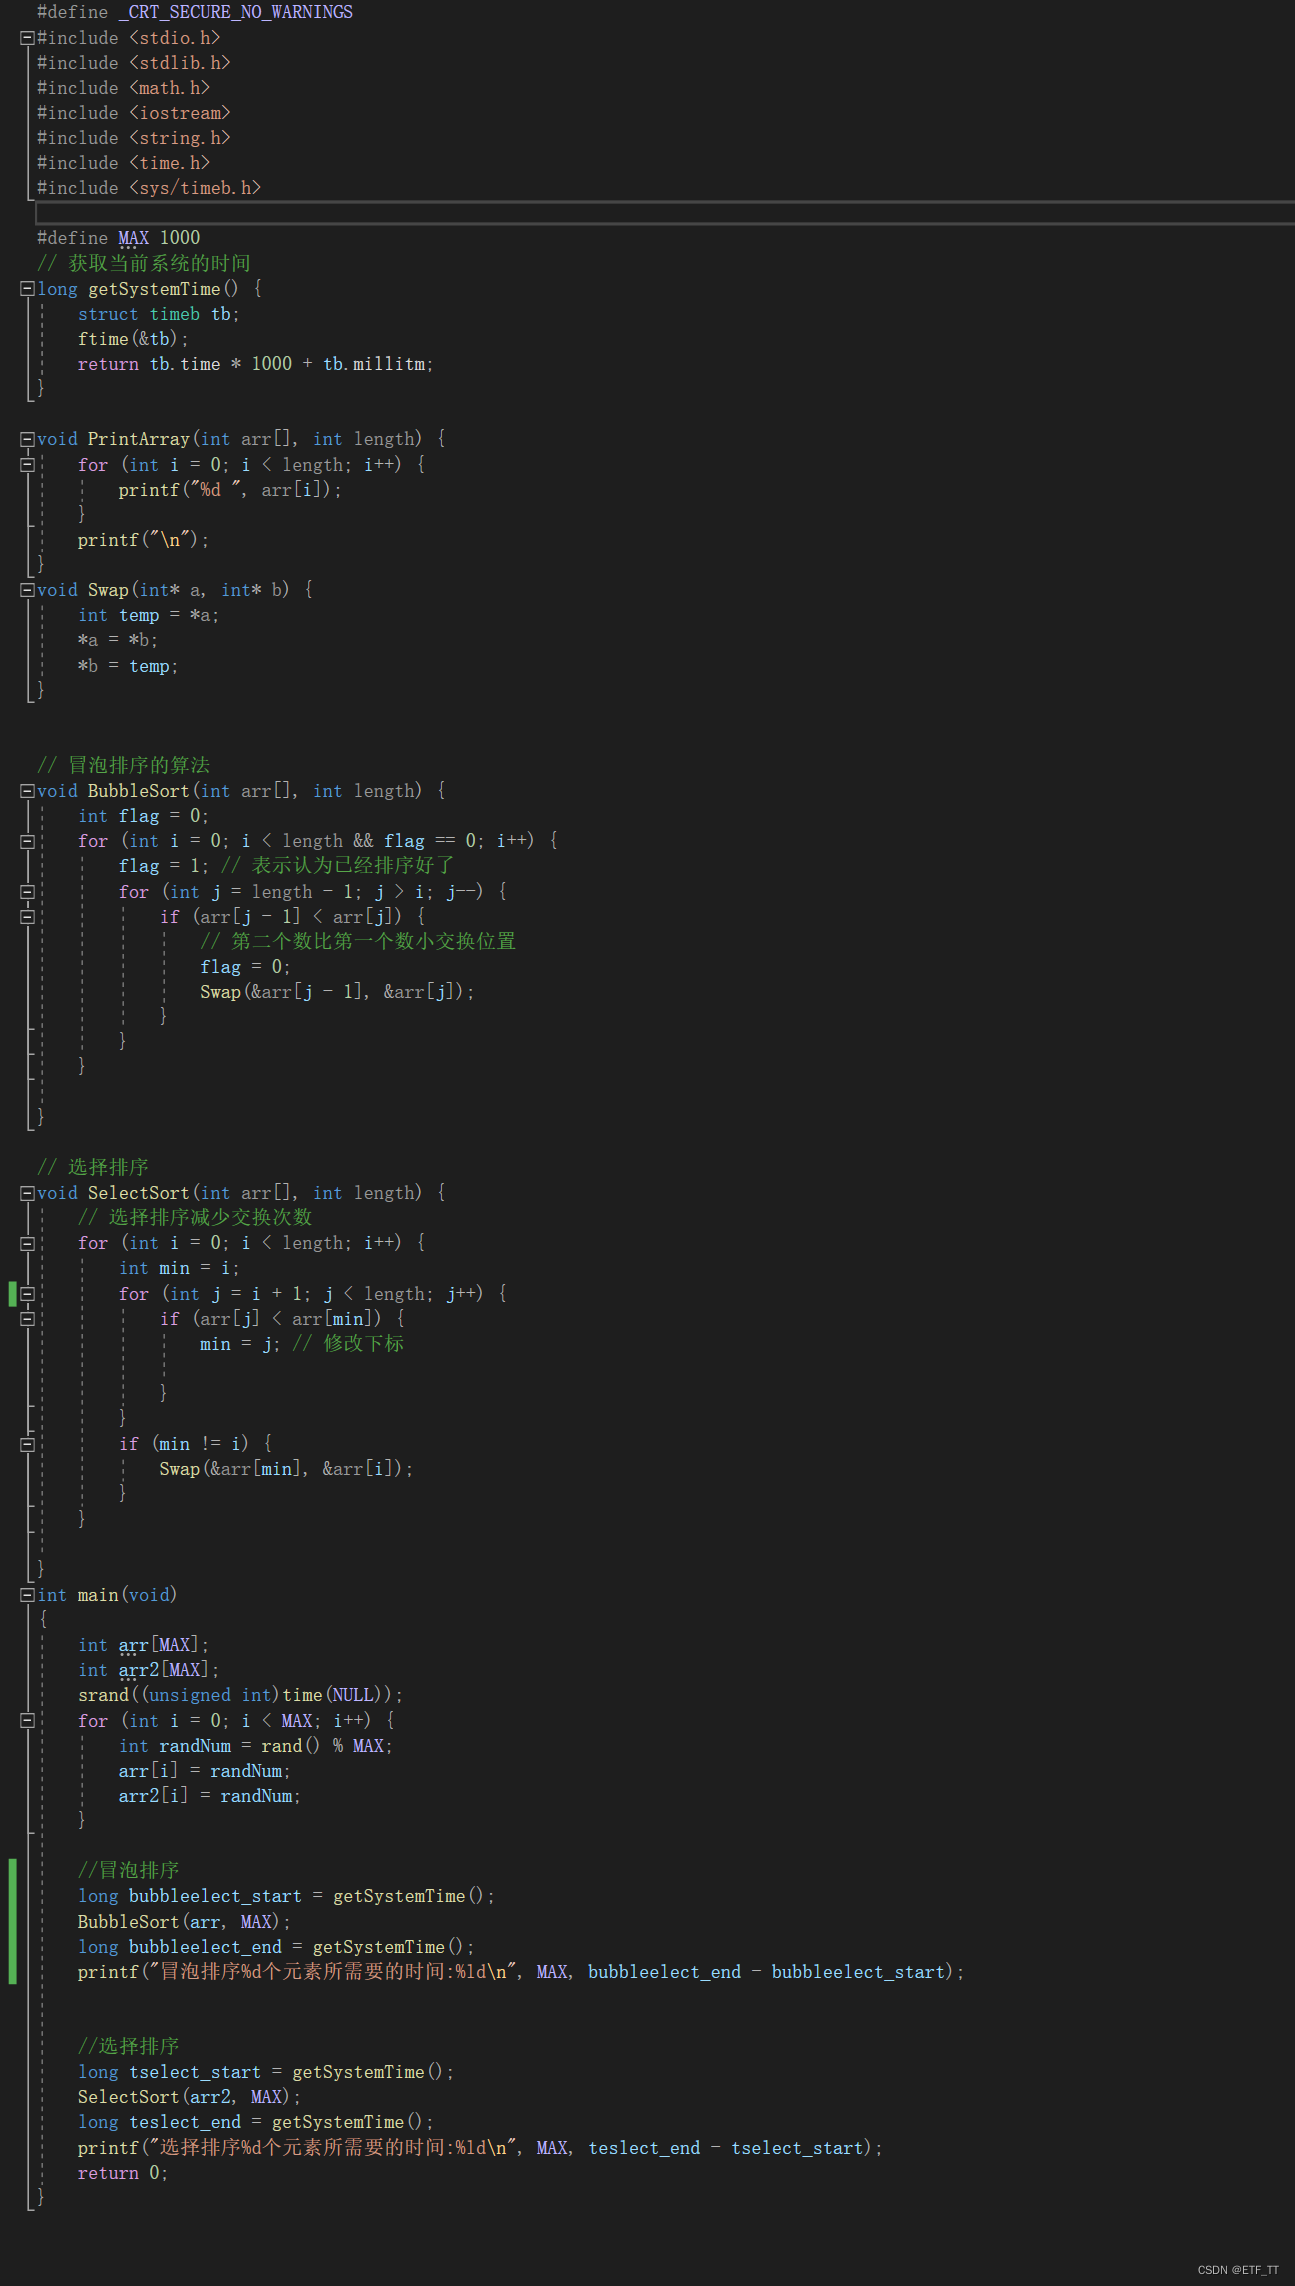
Task: Click the MAX identifier in #define MAX 1000
Action: (x=133, y=238)
